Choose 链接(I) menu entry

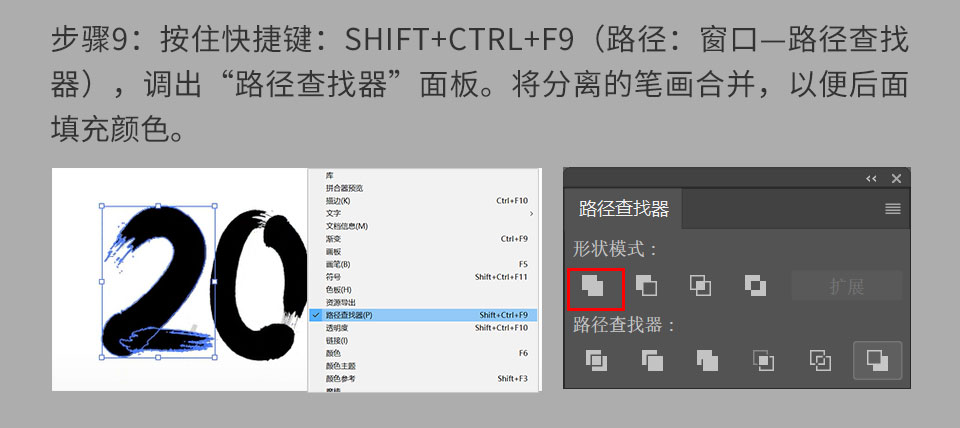point(422,340)
